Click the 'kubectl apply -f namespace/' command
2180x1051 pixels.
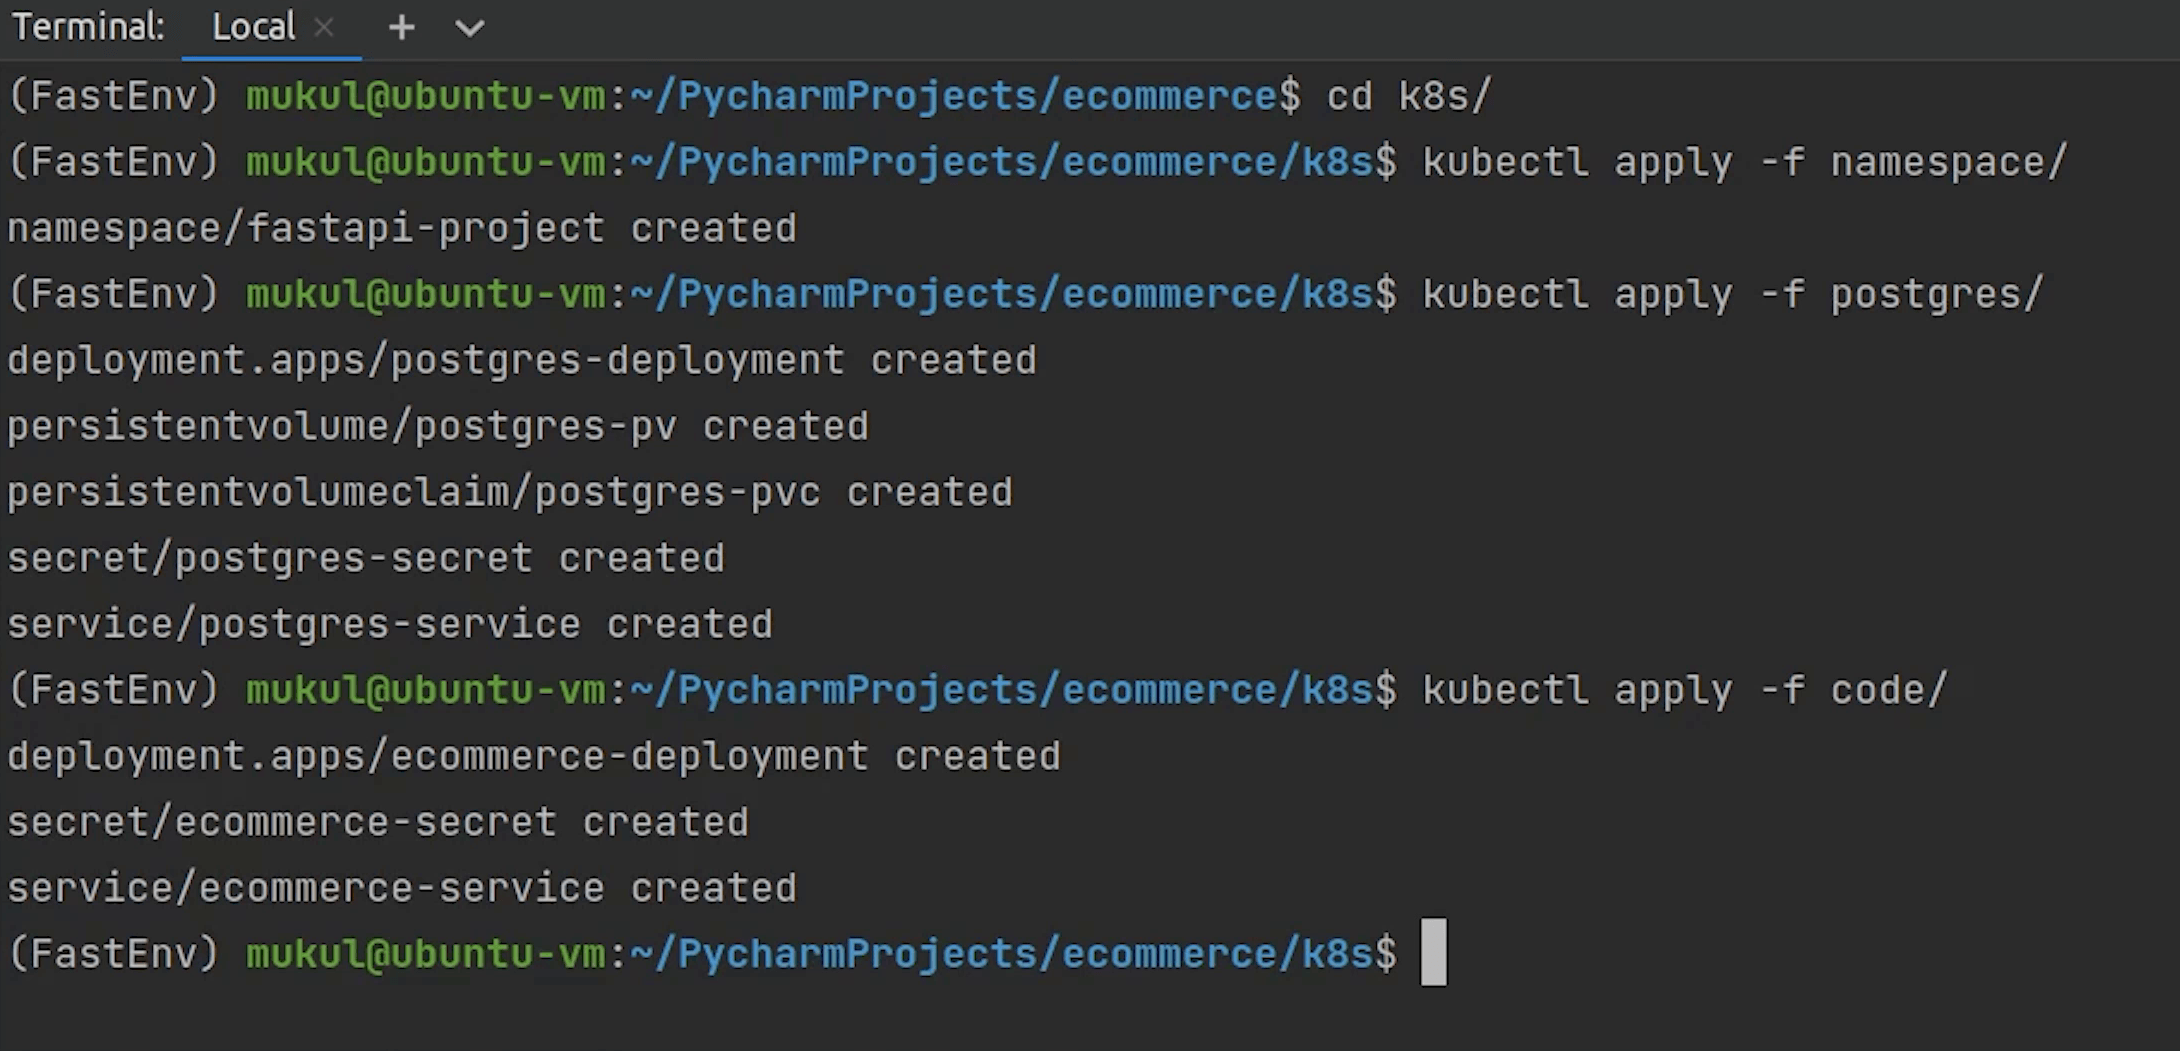[x=1744, y=162]
